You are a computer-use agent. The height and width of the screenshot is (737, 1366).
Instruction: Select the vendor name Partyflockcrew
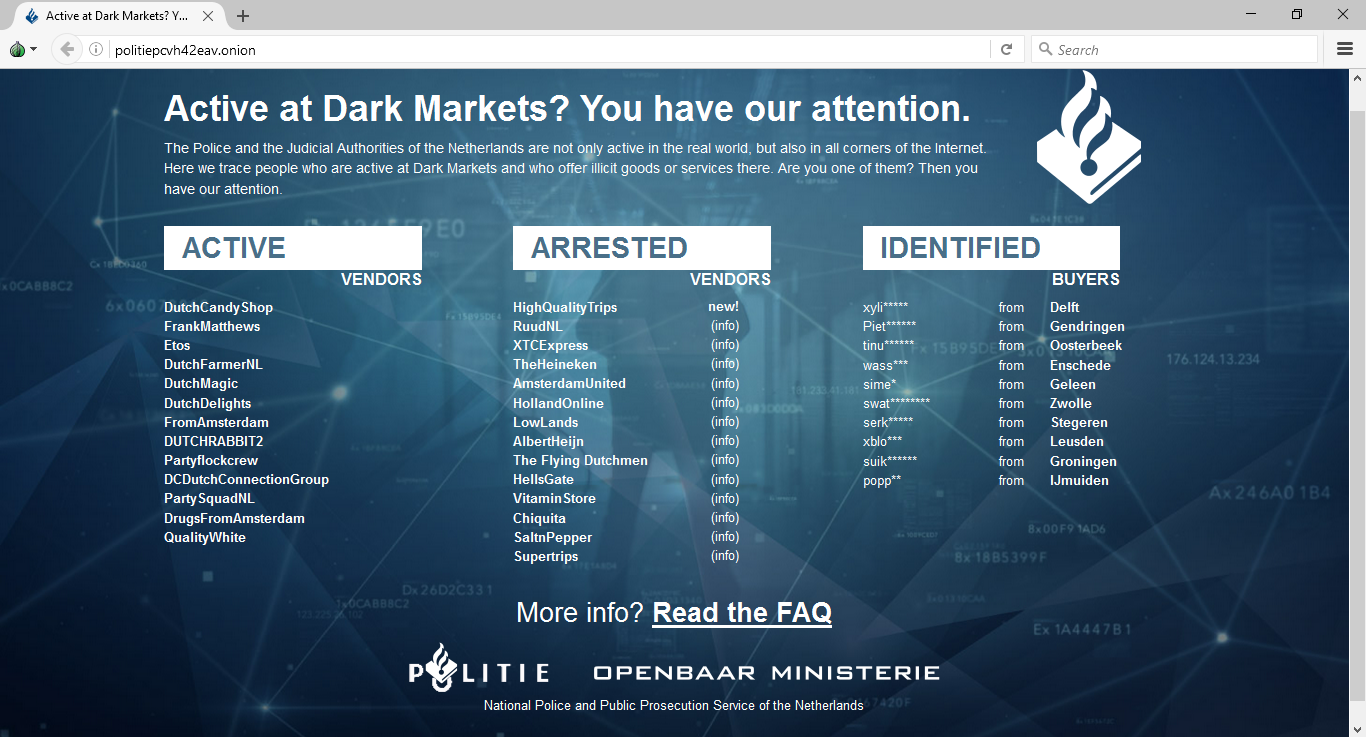point(211,460)
